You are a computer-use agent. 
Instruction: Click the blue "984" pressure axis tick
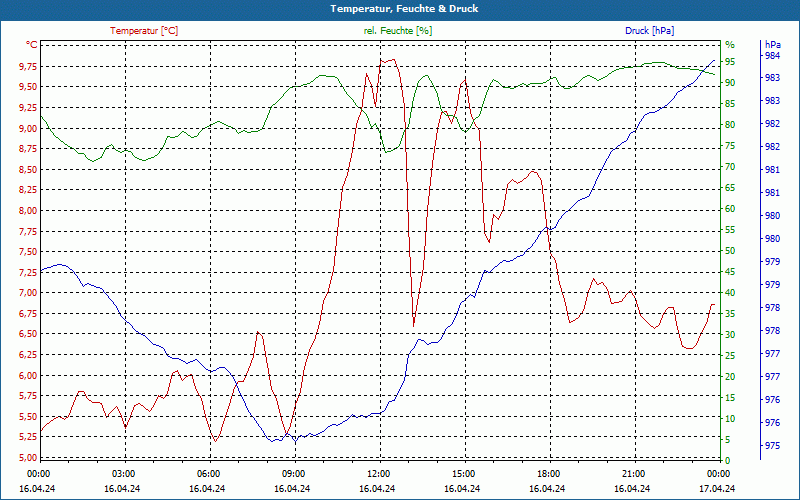[x=772, y=56]
